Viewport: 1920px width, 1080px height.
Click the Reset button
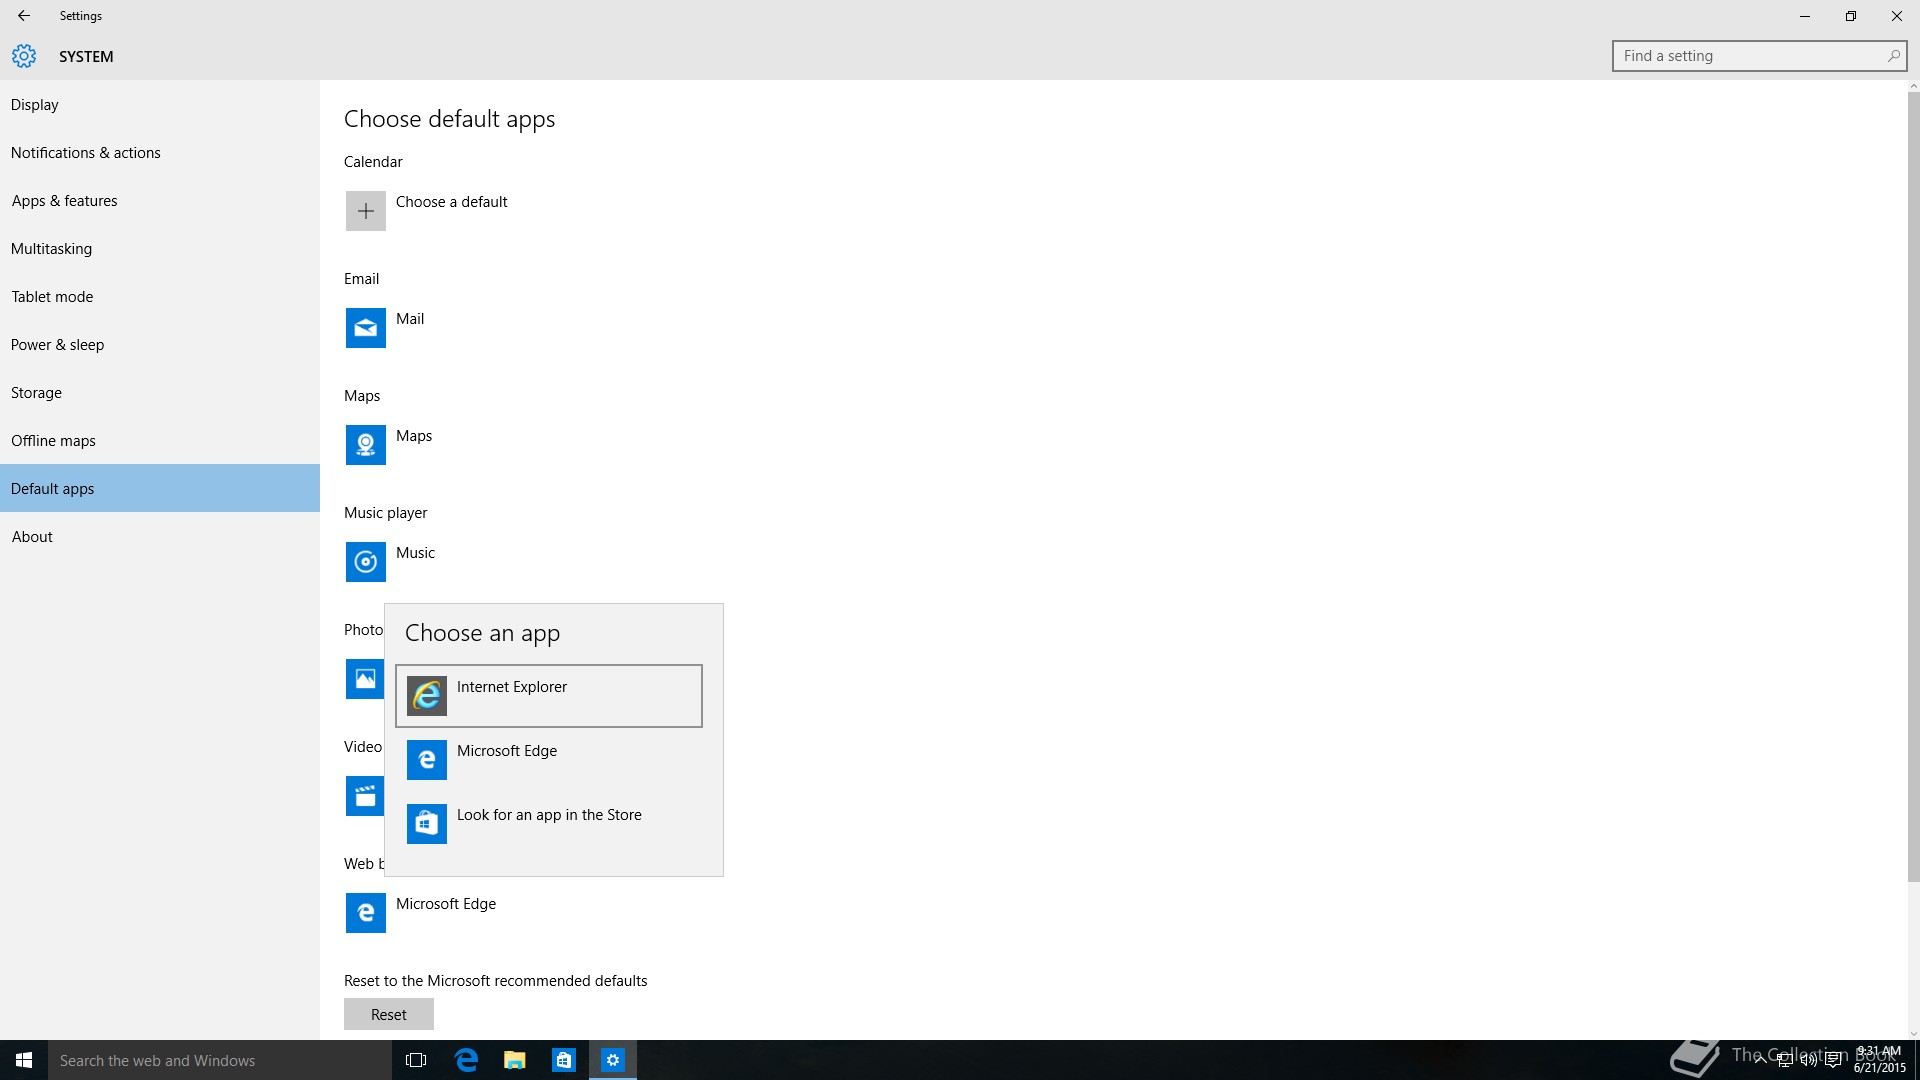click(x=389, y=1014)
